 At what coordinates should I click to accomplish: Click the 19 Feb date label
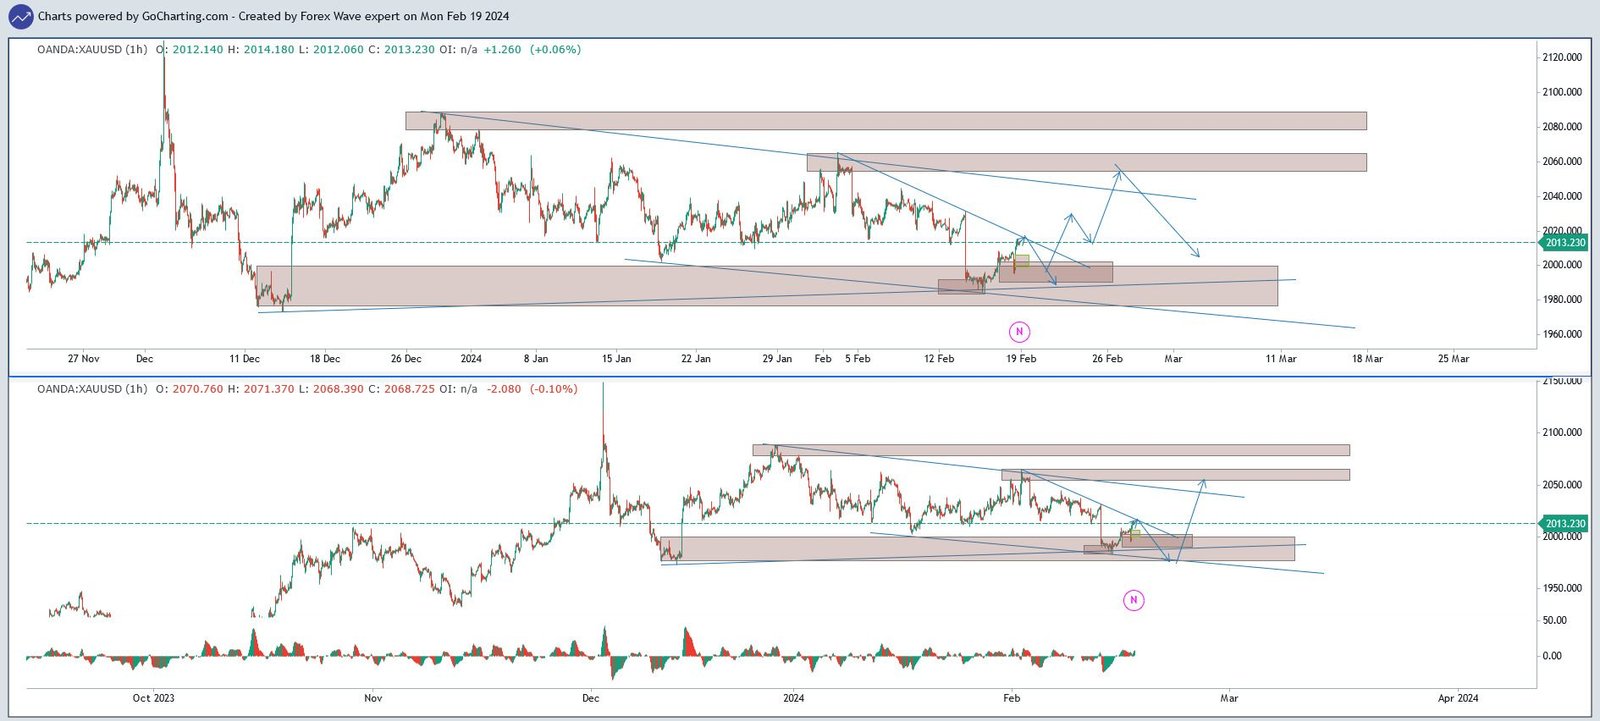(1021, 359)
